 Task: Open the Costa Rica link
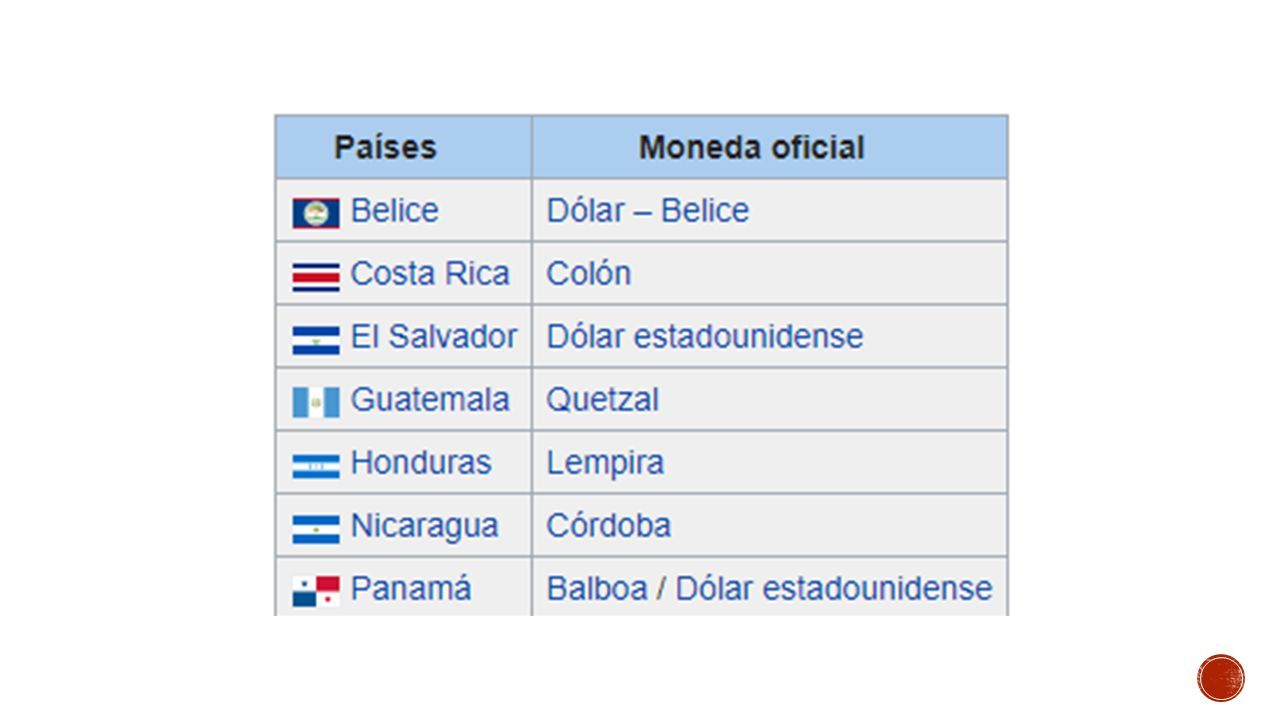[430, 273]
